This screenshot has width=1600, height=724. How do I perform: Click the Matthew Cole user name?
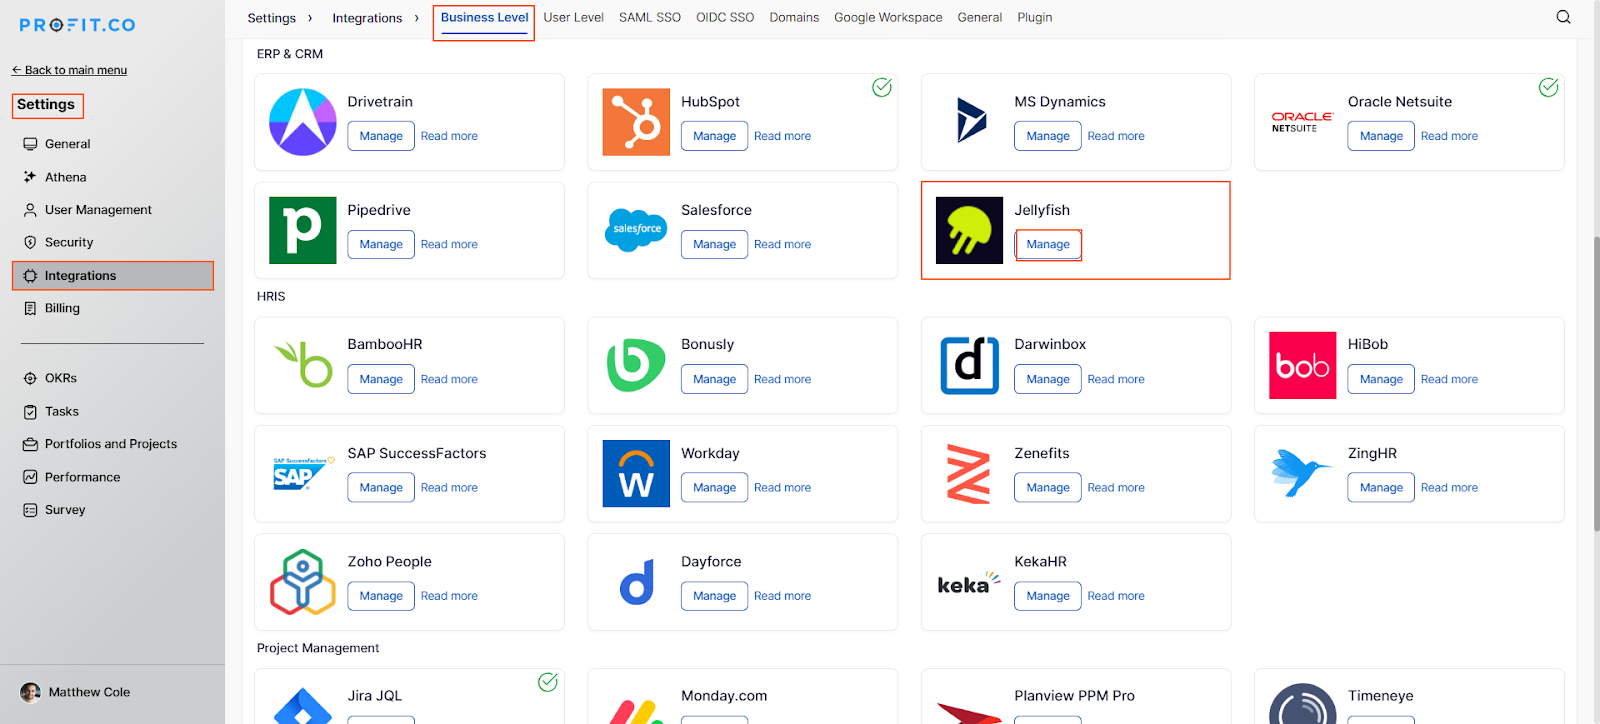coord(89,692)
